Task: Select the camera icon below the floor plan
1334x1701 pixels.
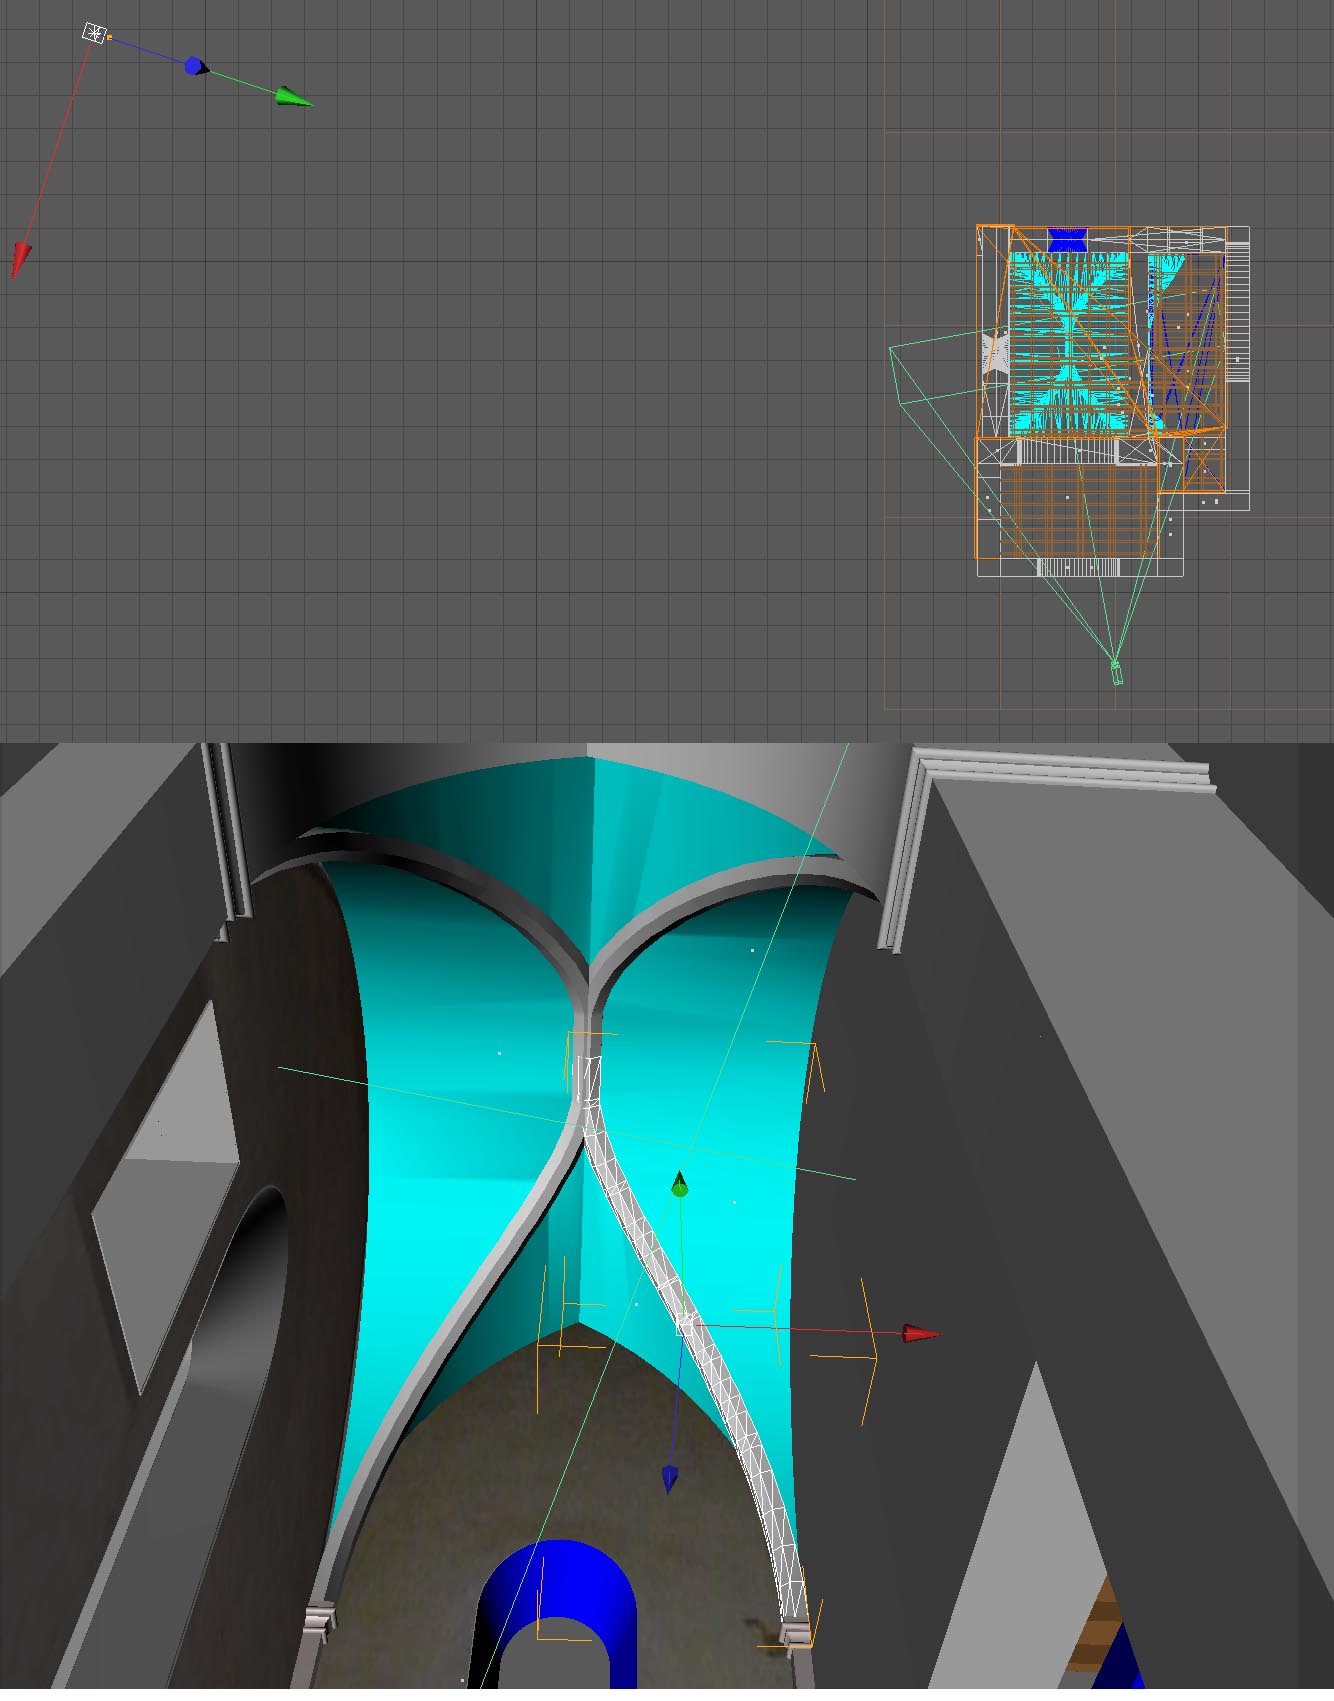Action: point(1116,672)
